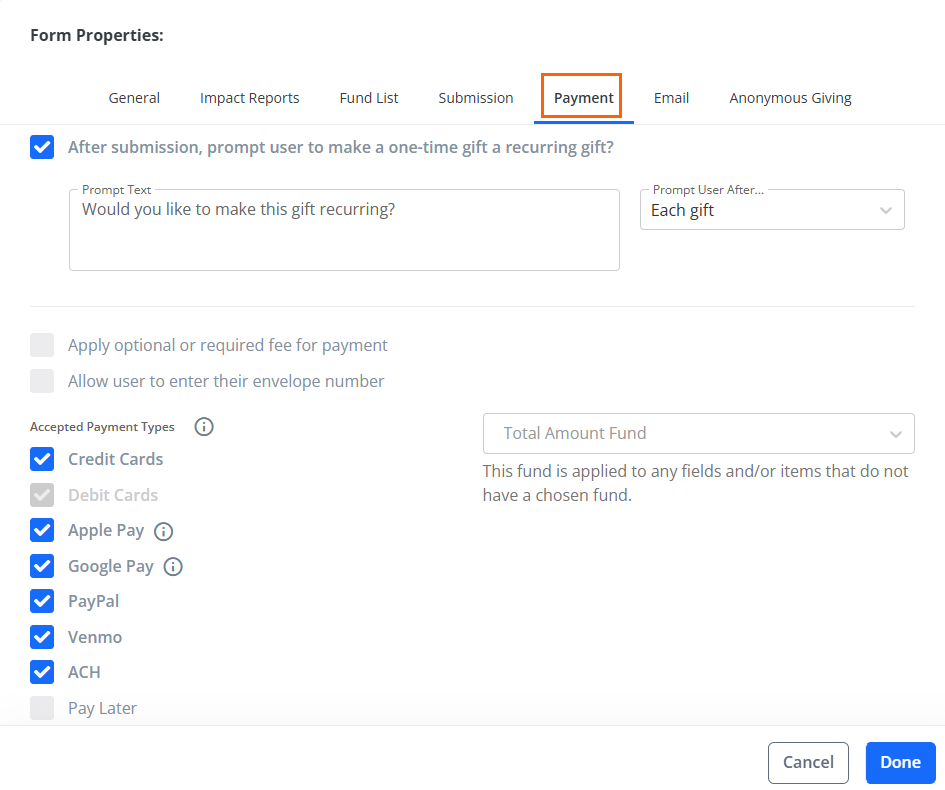
Task: Uncheck Credit Cards payment type
Action: 42,459
